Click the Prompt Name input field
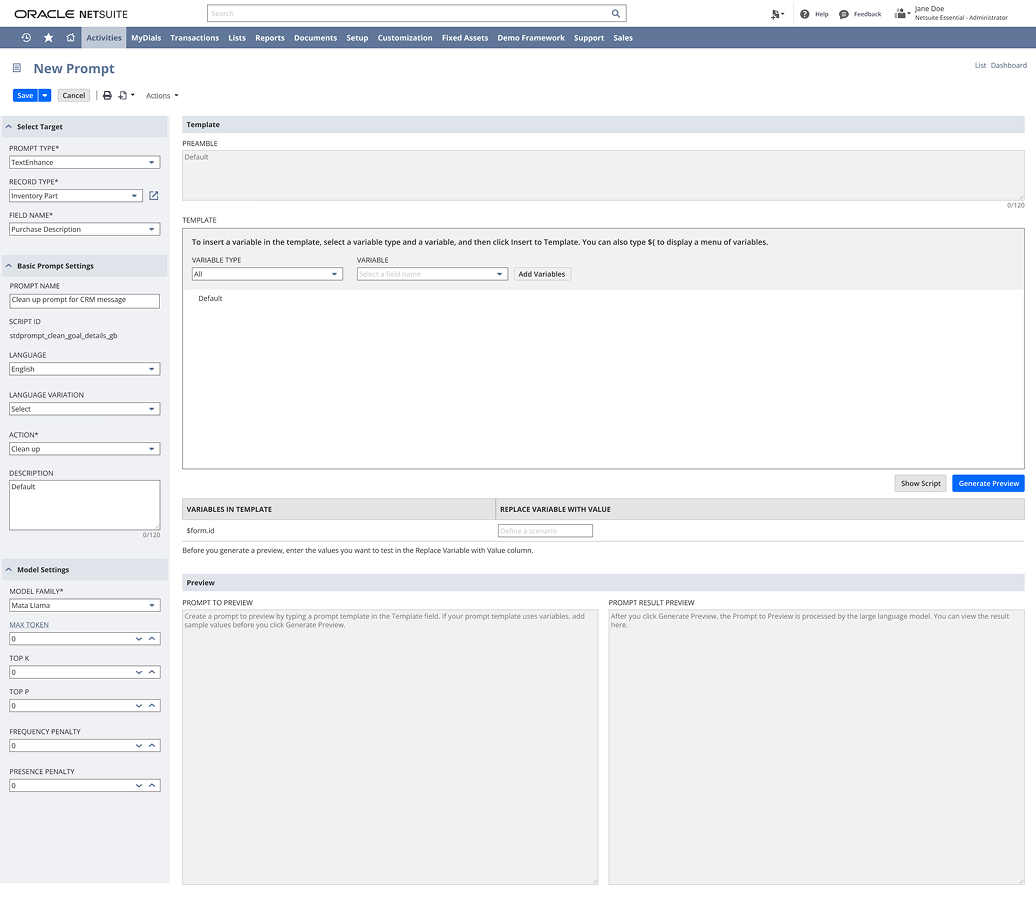 coord(85,301)
